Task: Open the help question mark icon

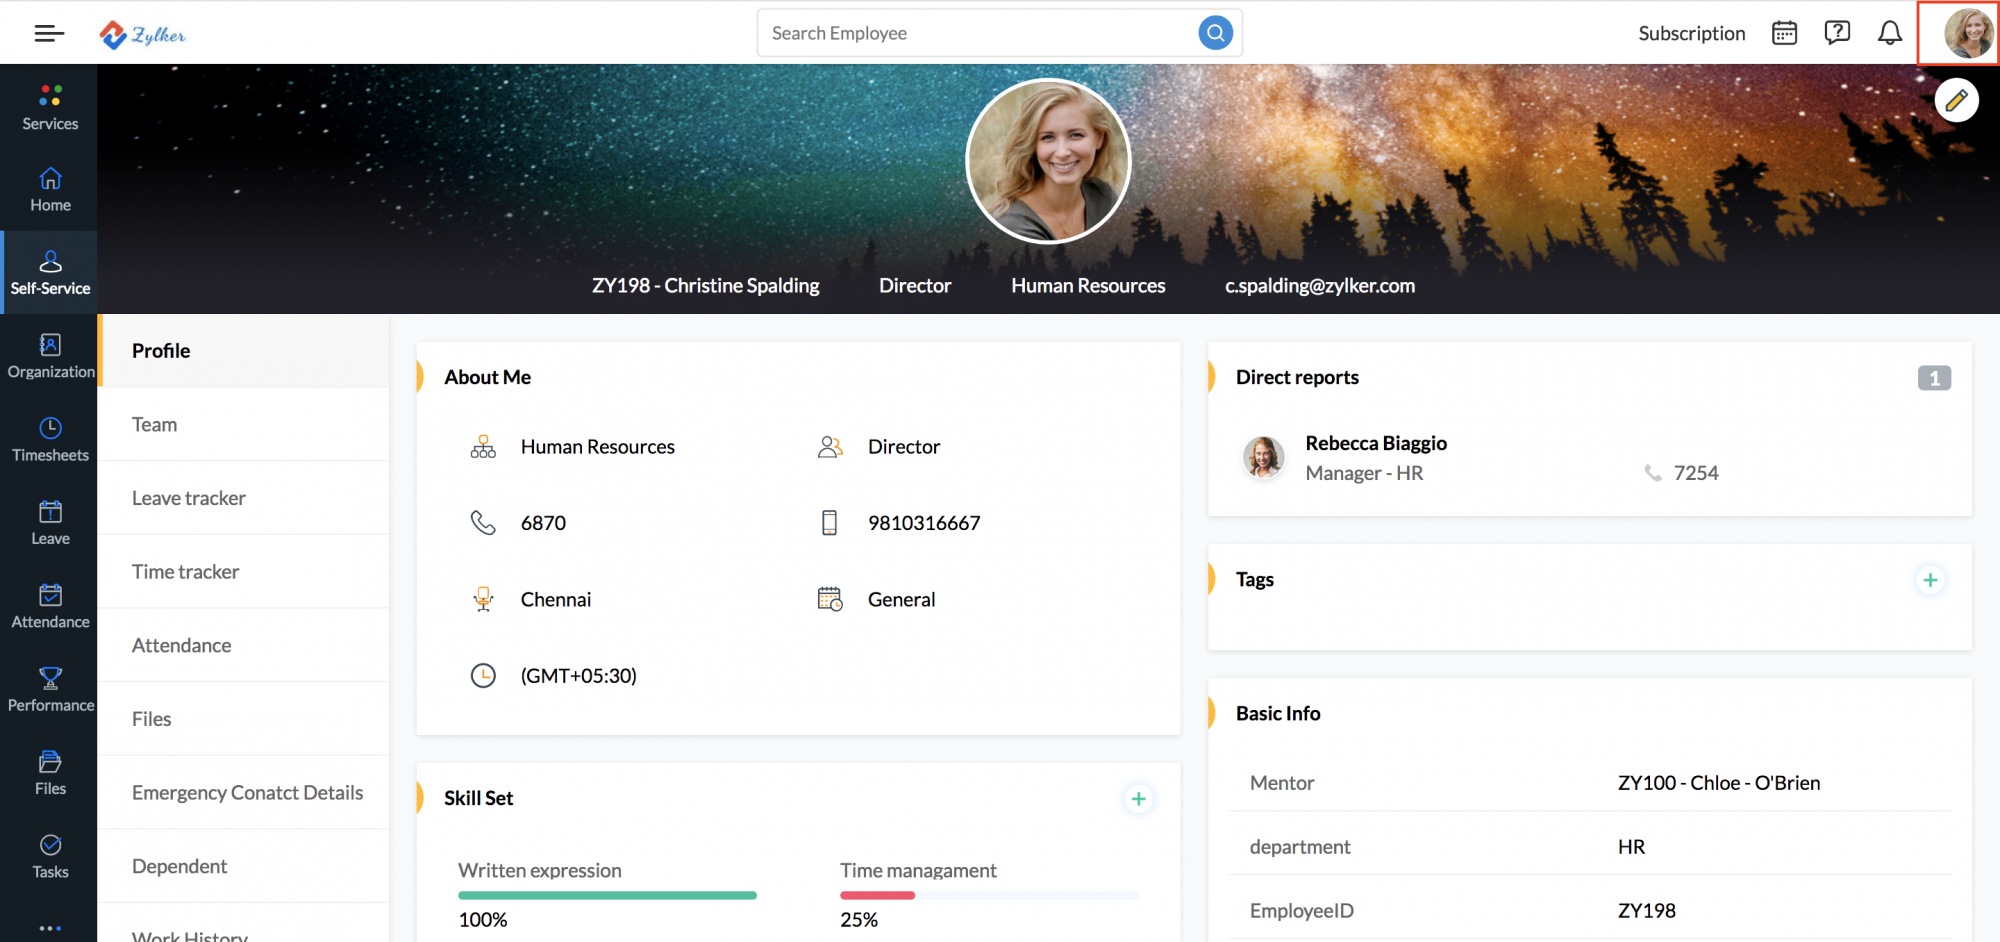Action: pyautogui.click(x=1837, y=33)
